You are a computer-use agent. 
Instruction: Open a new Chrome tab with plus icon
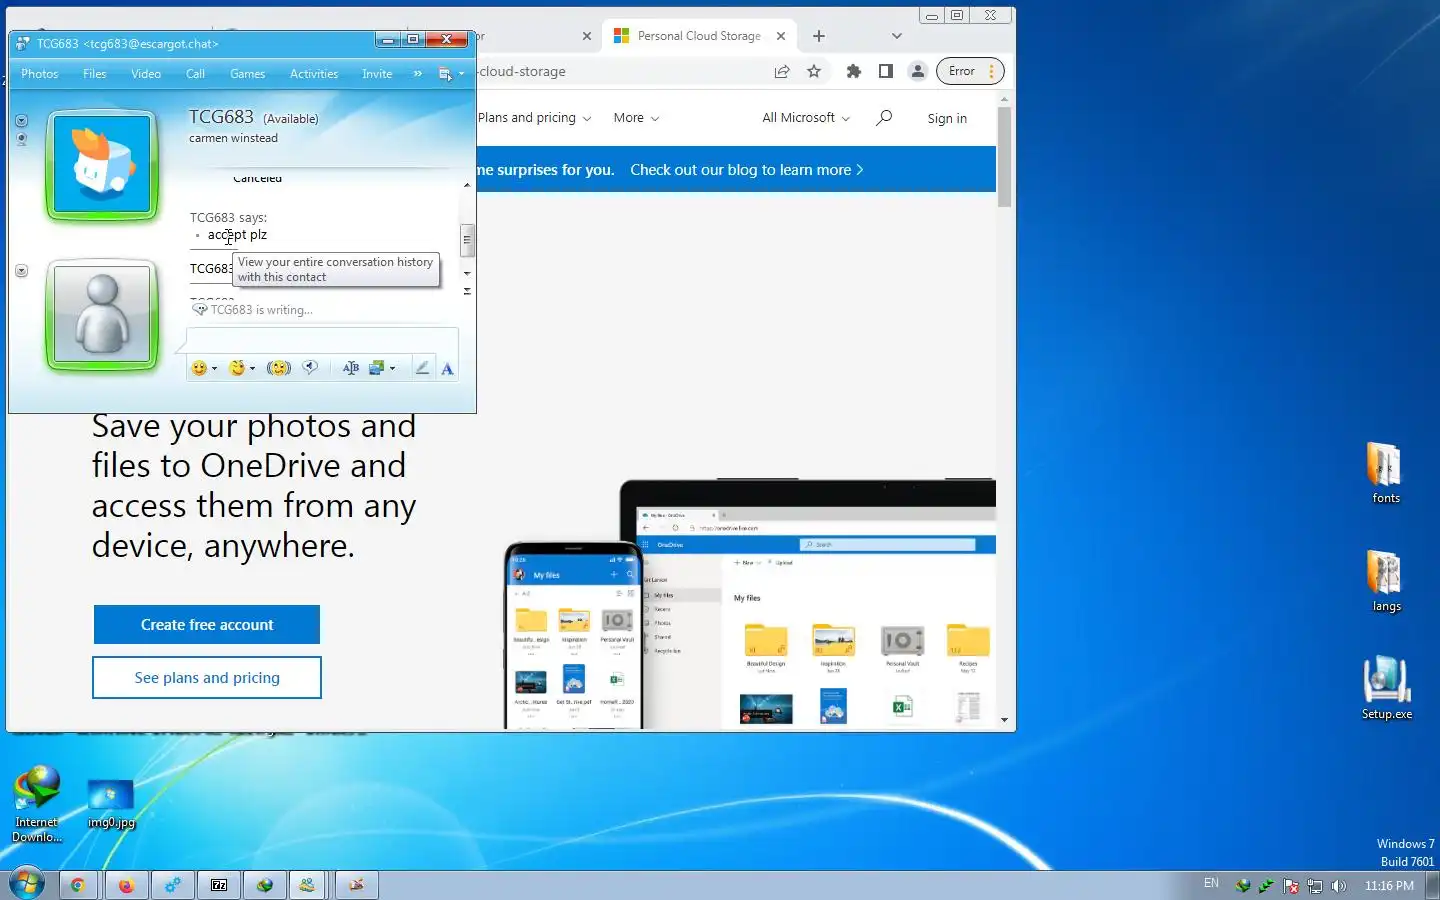pyautogui.click(x=819, y=36)
